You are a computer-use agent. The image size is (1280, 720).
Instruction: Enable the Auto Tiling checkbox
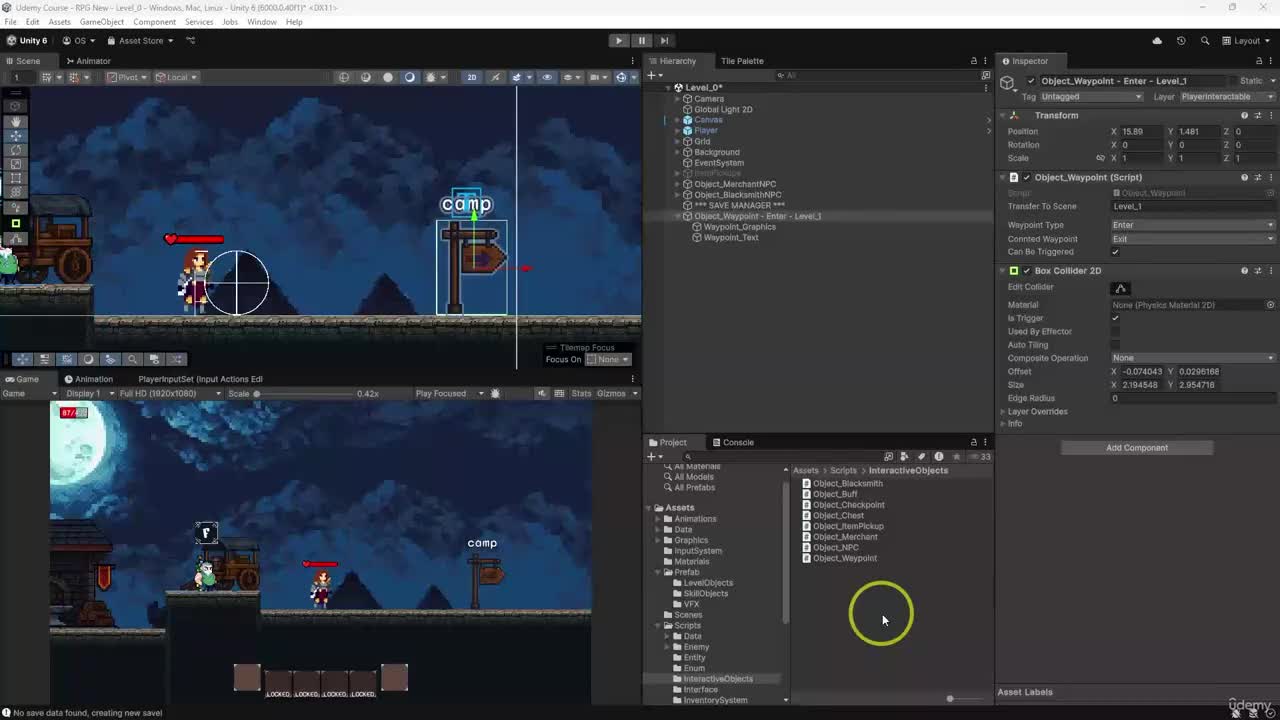[1115, 345]
